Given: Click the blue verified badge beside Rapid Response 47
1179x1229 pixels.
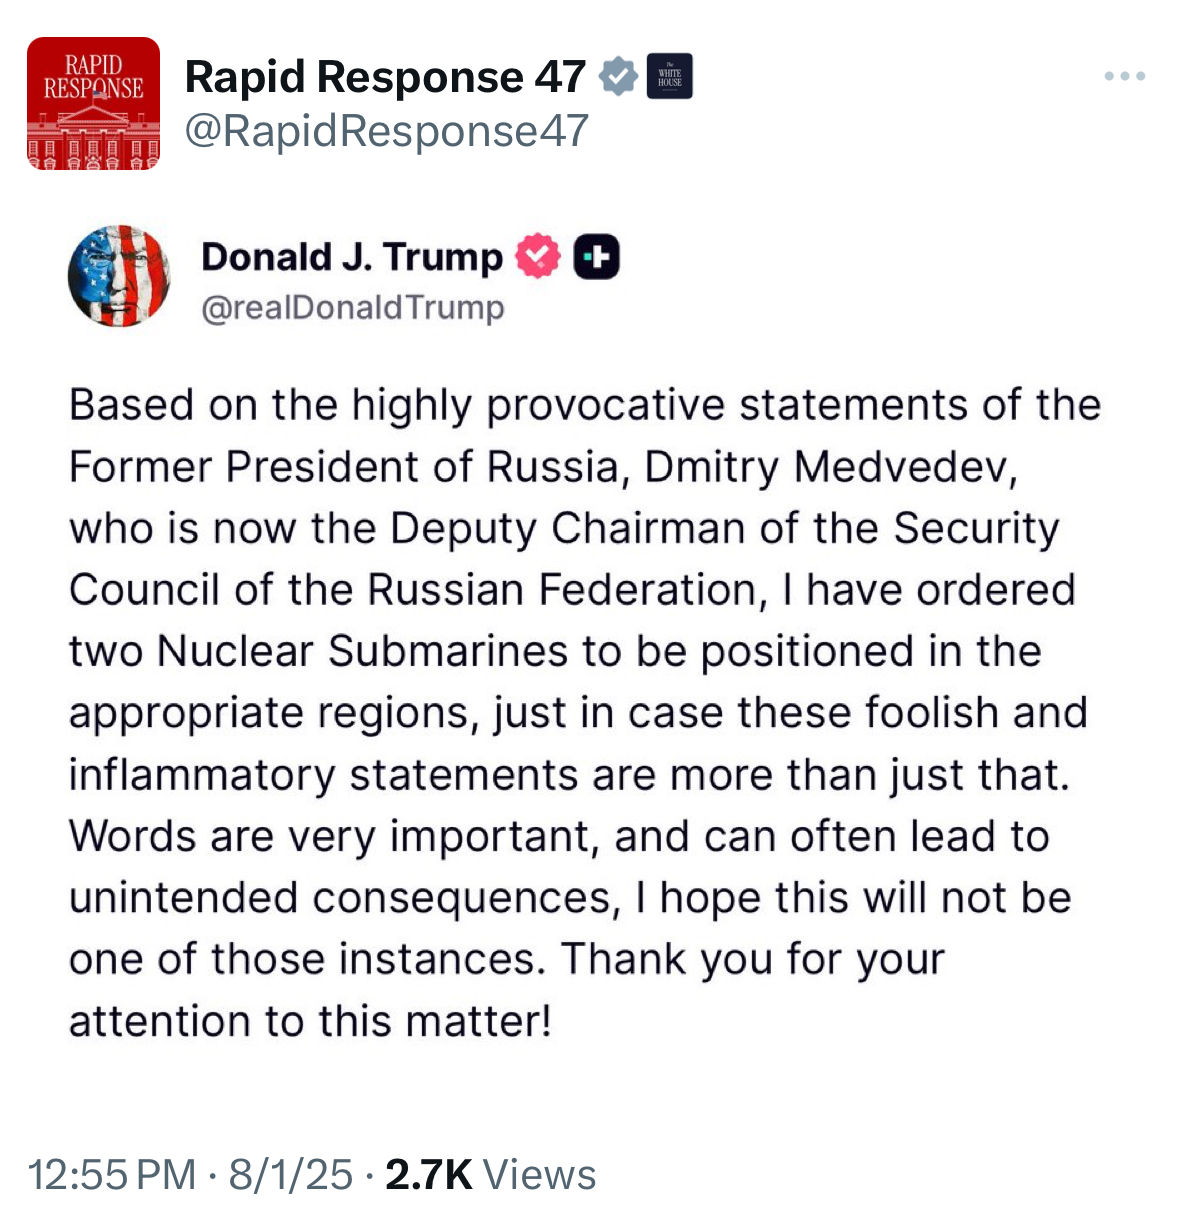Looking at the screenshot, I should coord(618,77).
